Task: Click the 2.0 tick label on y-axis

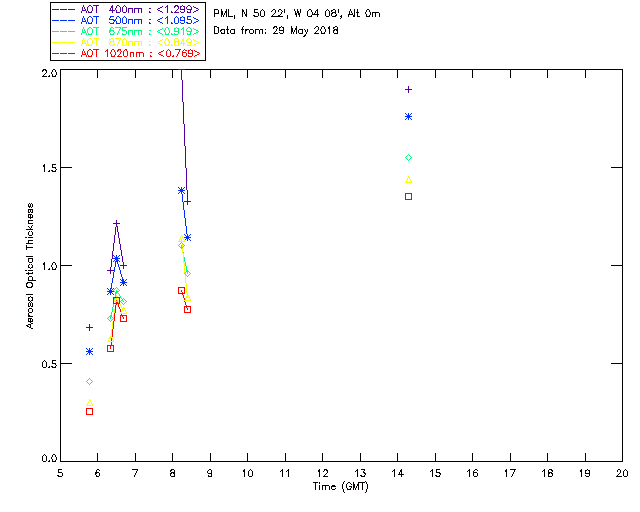Action: coord(48,75)
